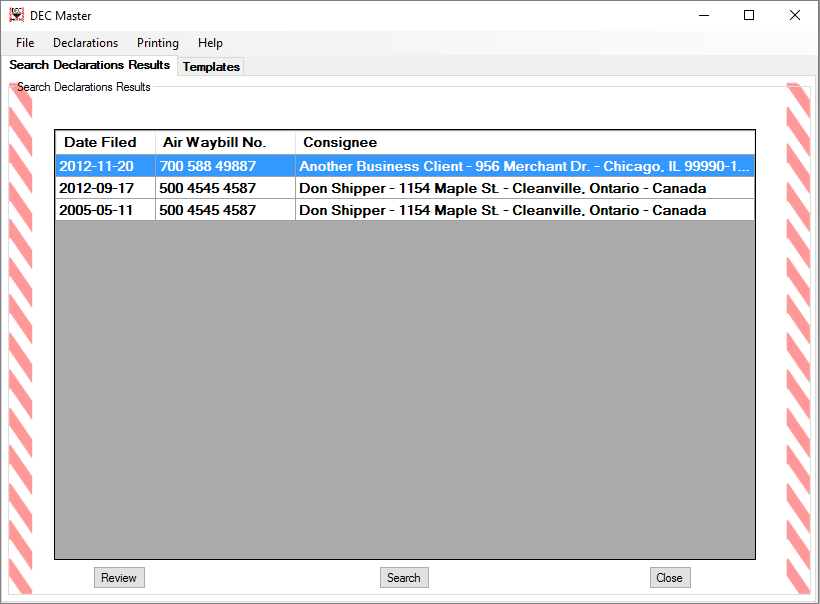820x604 pixels.
Task: Open the Declarations menu
Action: [x=86, y=43]
